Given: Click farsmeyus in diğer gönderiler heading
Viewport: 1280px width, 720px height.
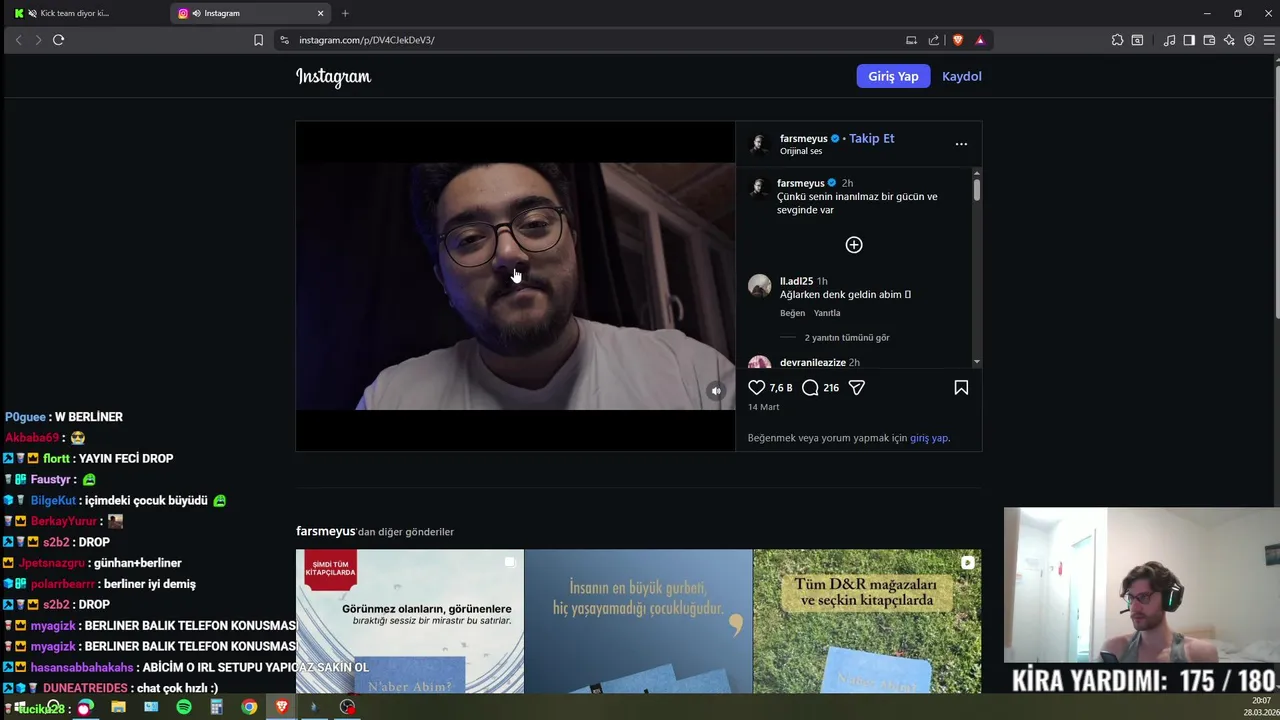Looking at the screenshot, I should click(325, 531).
